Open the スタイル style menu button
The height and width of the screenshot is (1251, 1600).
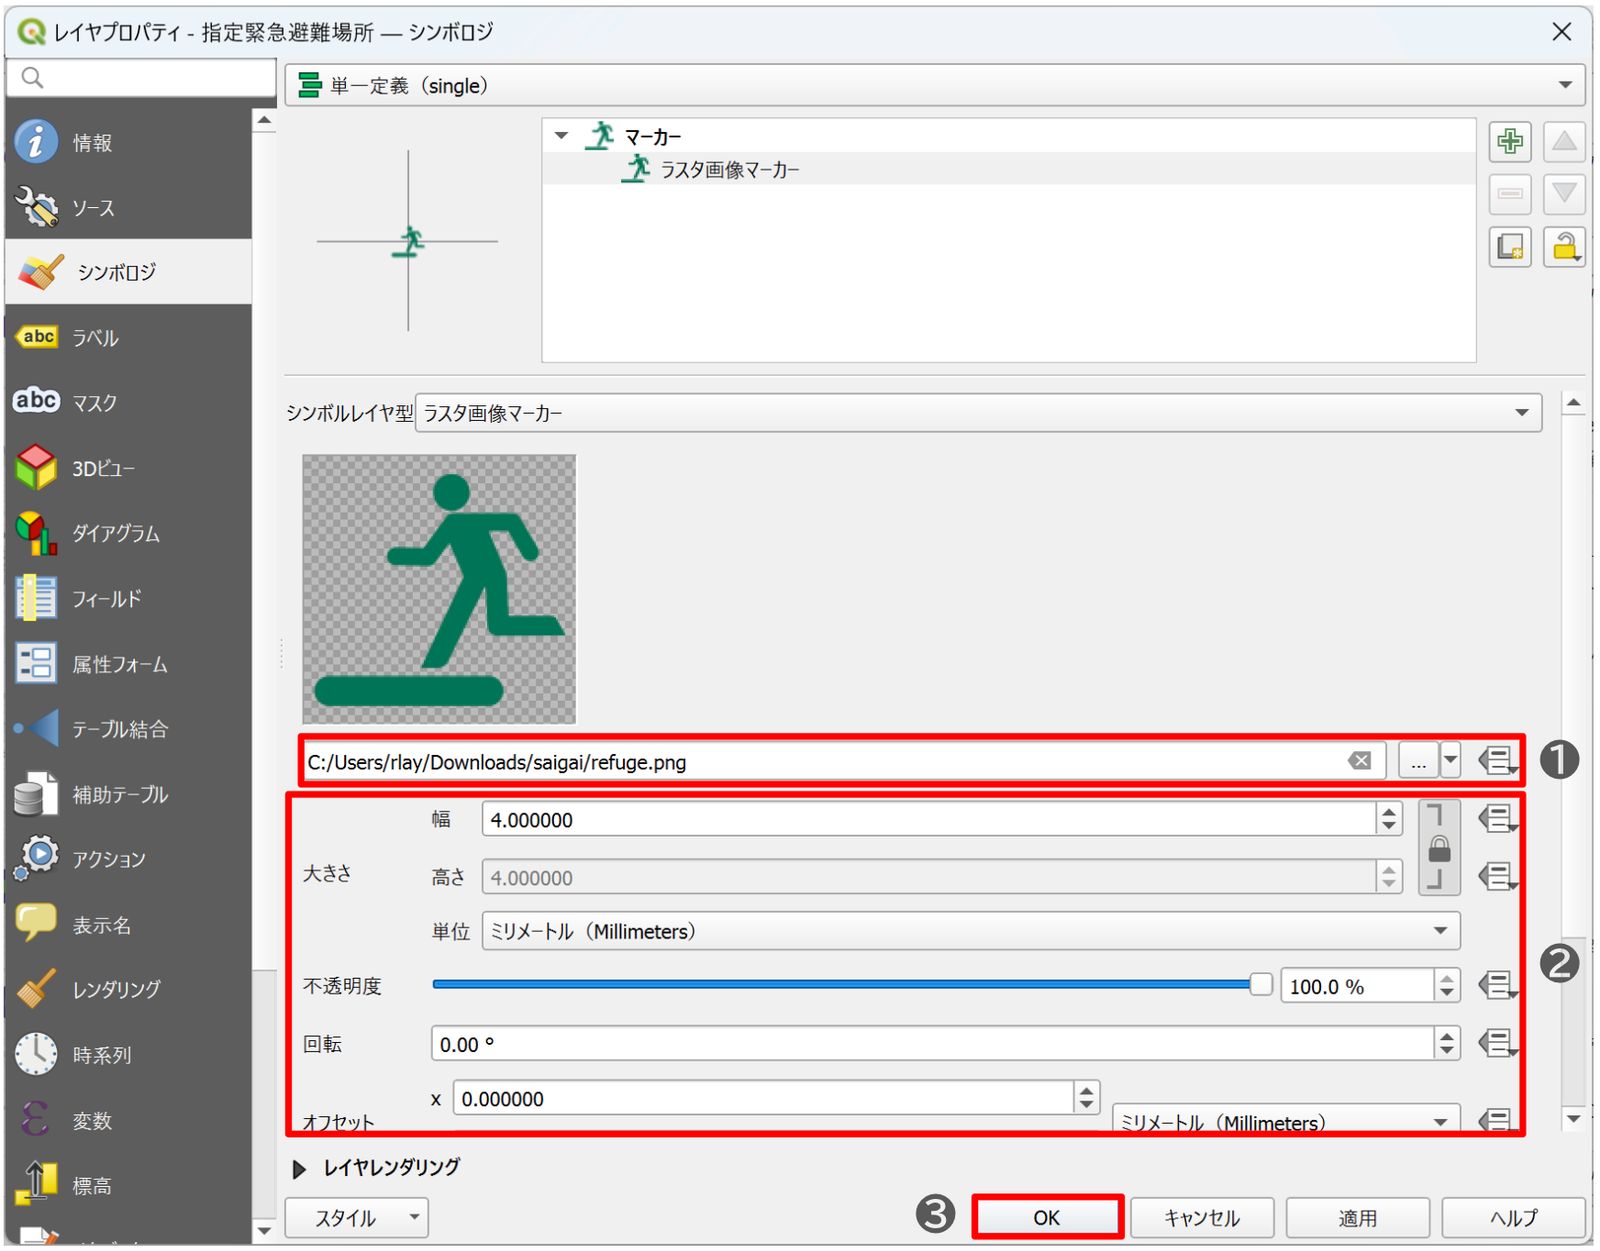pyautogui.click(x=357, y=1217)
